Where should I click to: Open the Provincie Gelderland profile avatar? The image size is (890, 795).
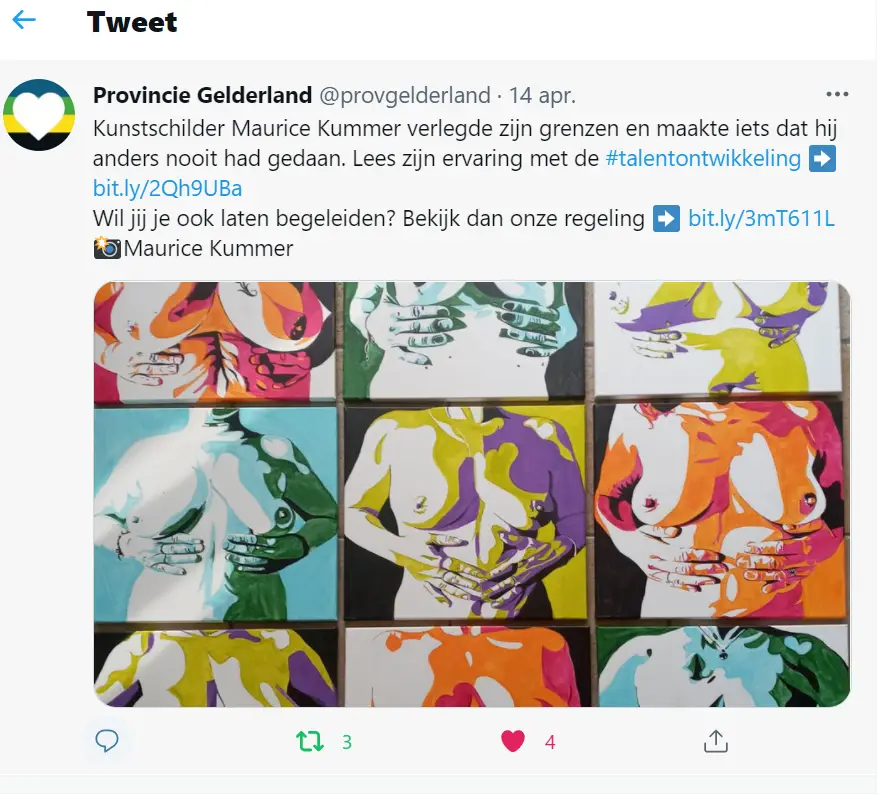point(39,115)
